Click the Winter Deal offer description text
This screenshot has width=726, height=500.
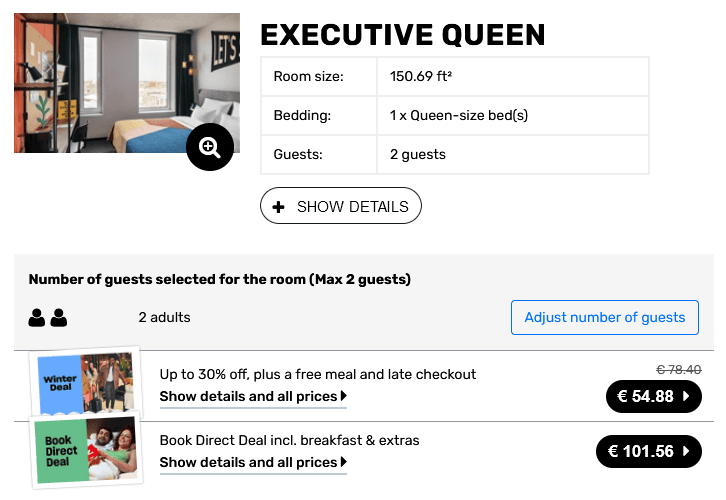tap(318, 375)
